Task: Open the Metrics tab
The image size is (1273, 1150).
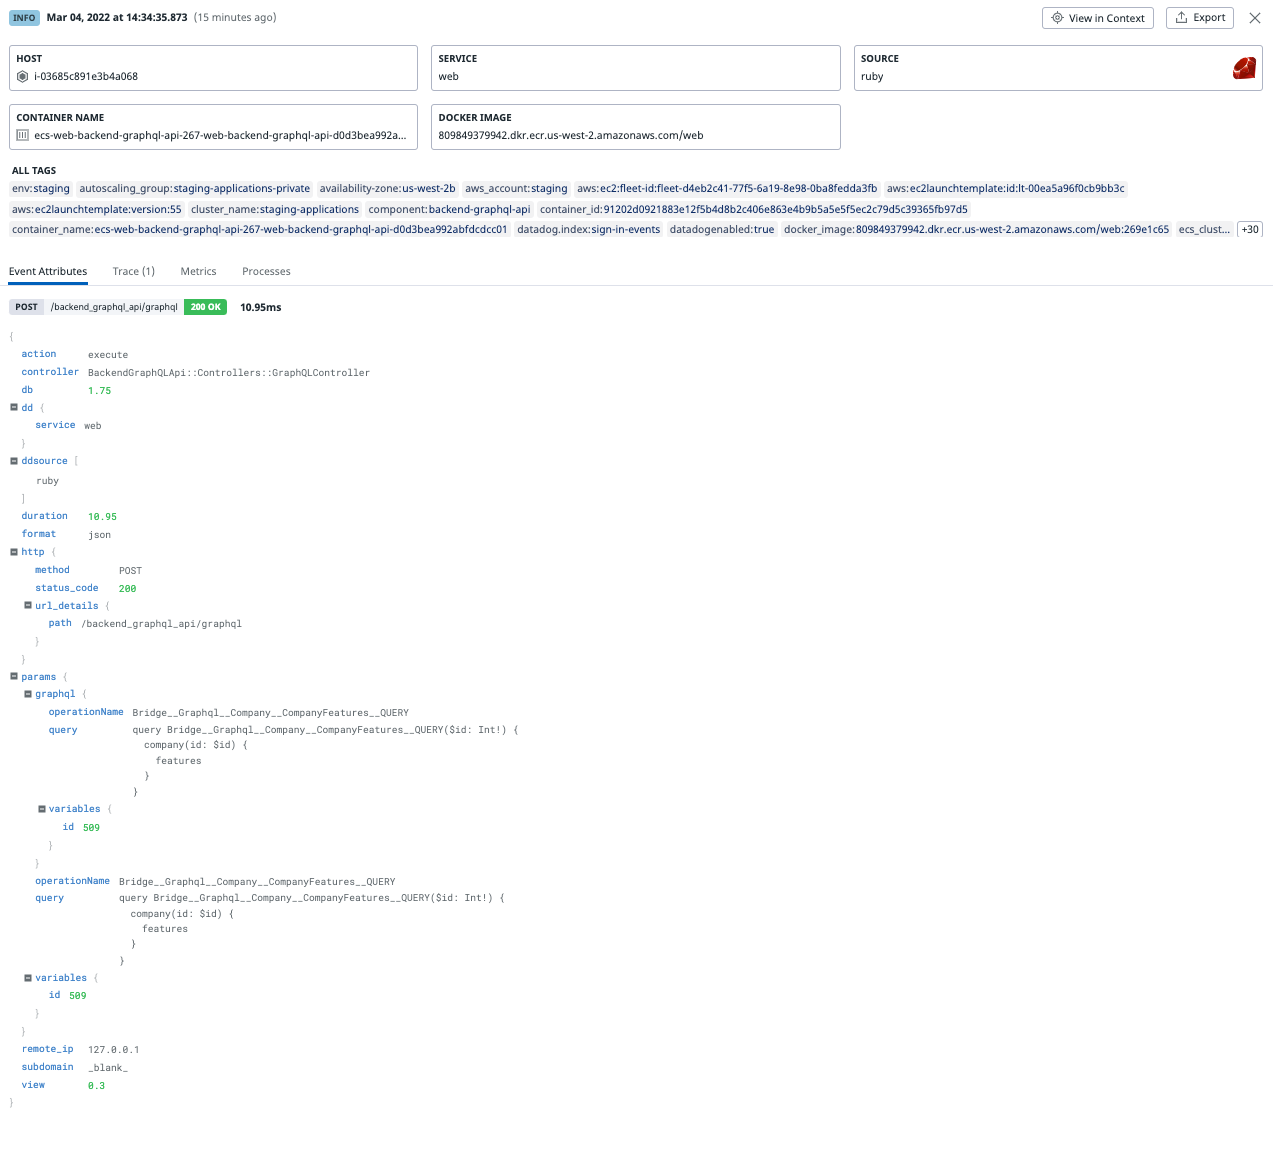Action: tap(197, 271)
